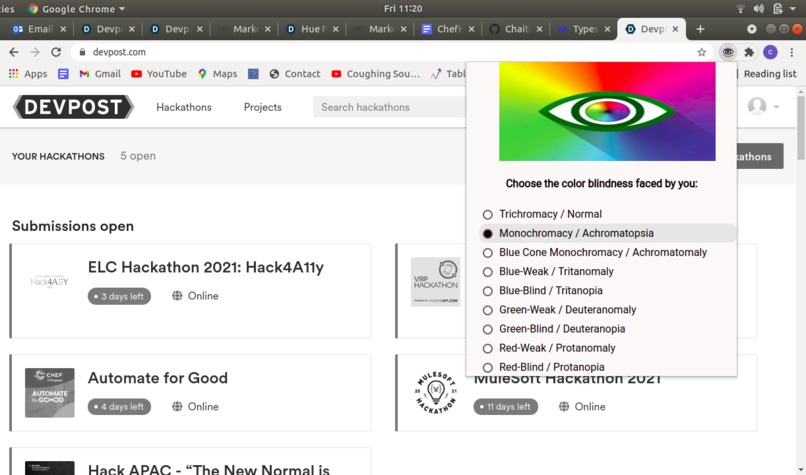Choose Blue-Weak / Tritanomaly option
This screenshot has height=475, width=806.
[487, 271]
